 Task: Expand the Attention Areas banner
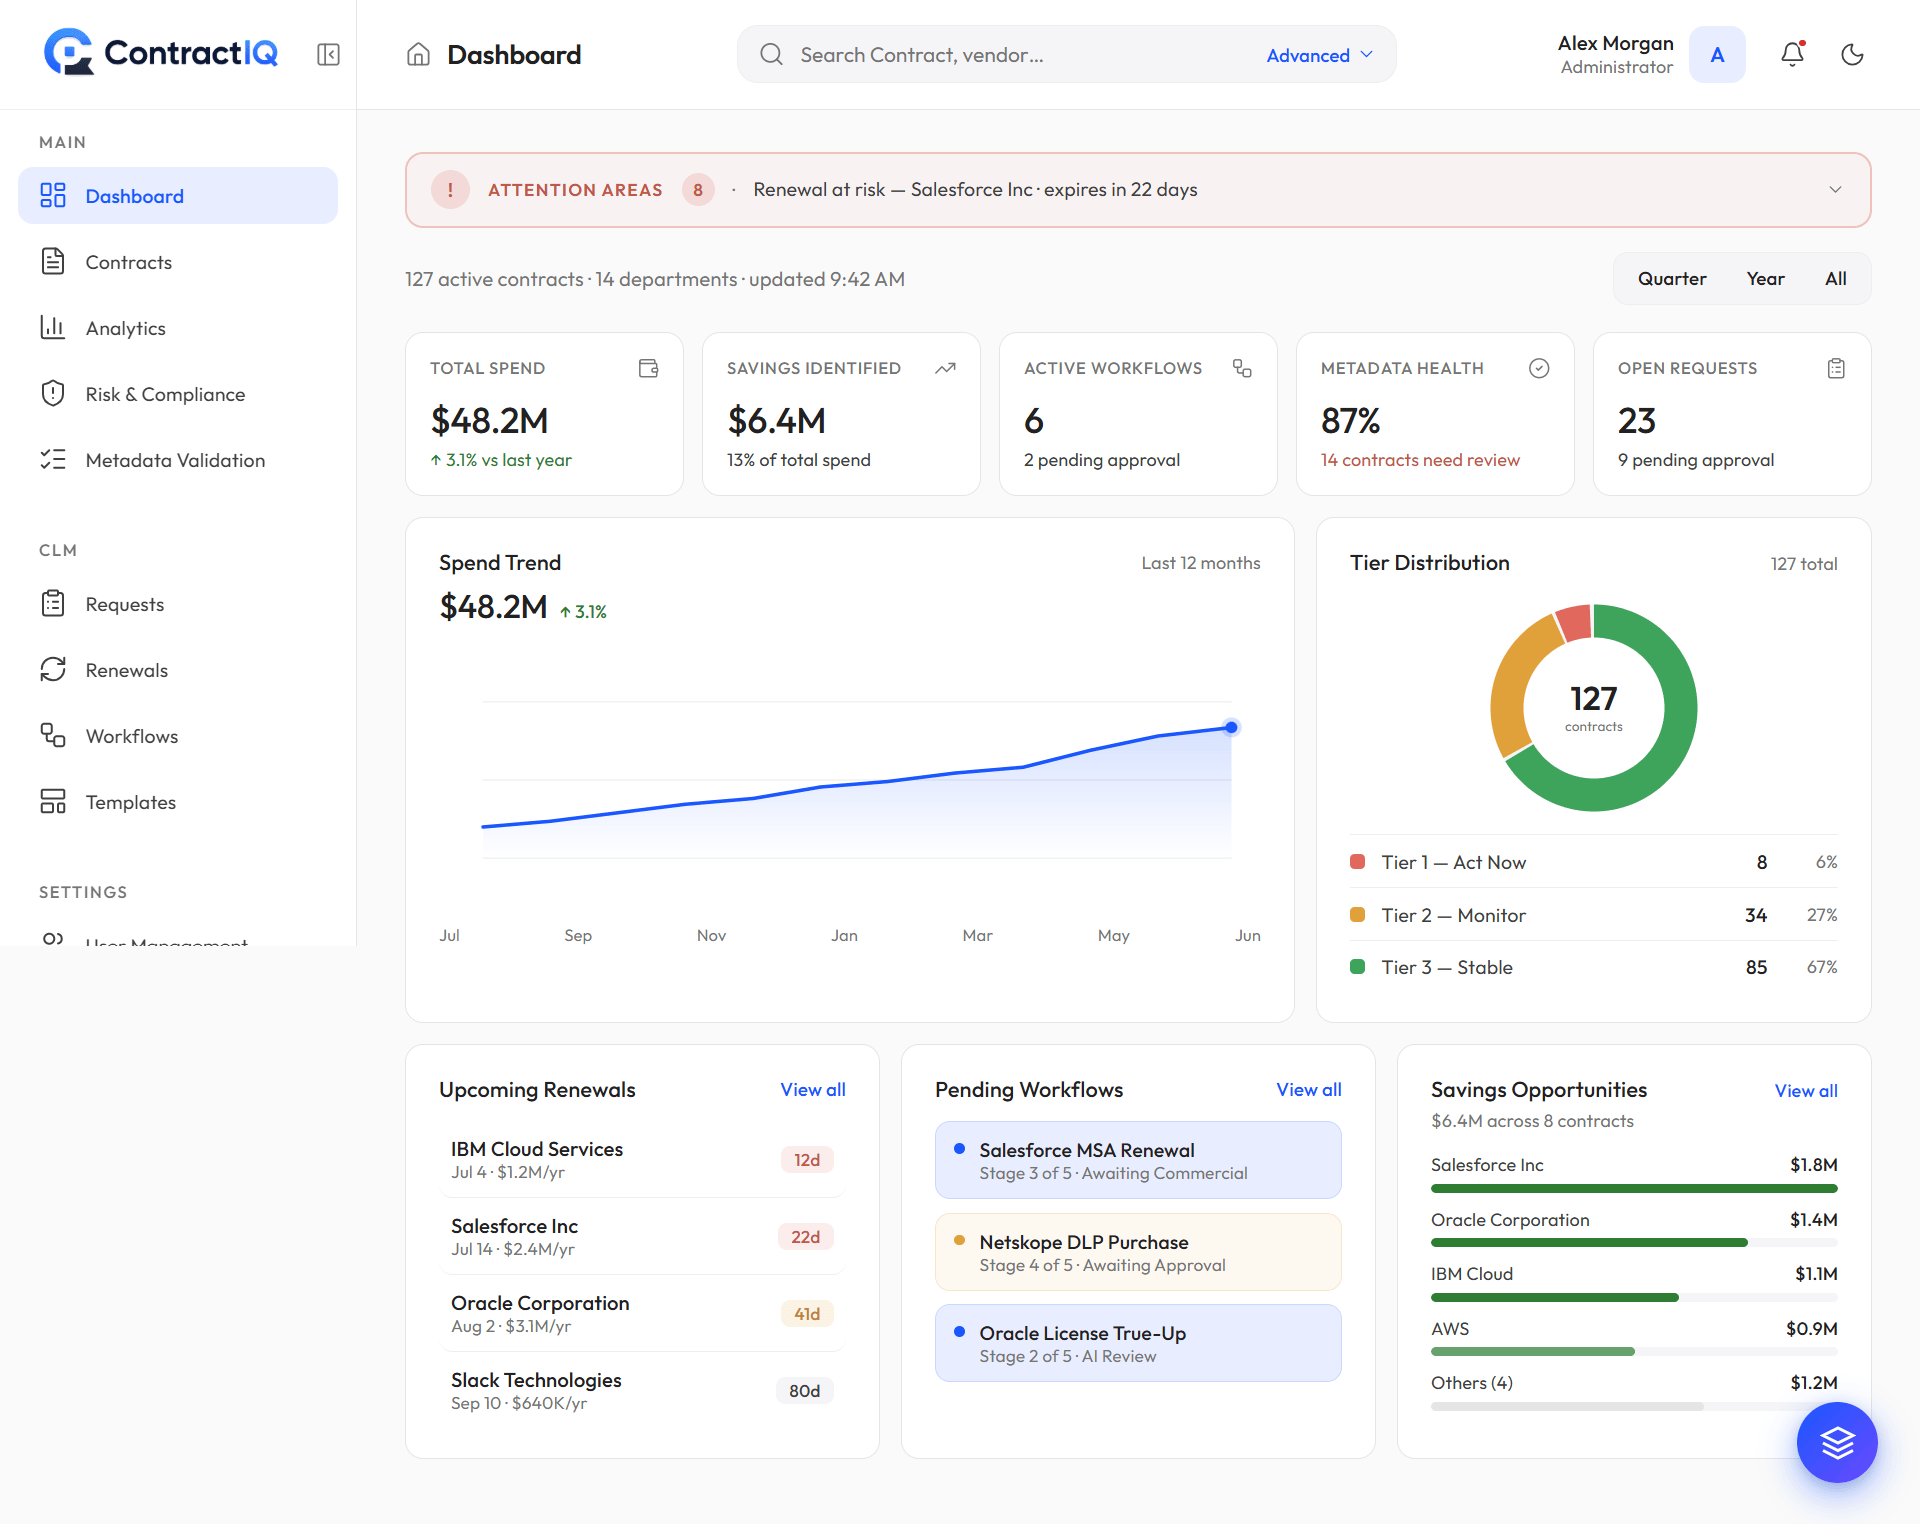1835,190
